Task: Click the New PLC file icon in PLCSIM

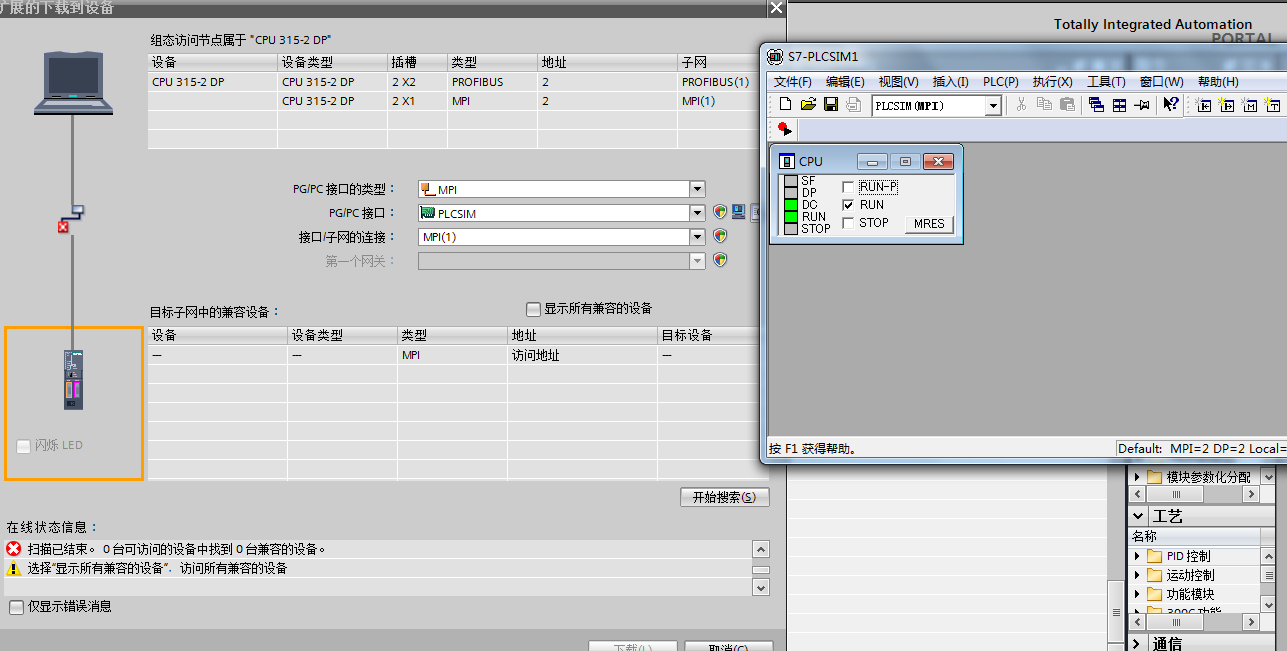Action: (x=785, y=105)
